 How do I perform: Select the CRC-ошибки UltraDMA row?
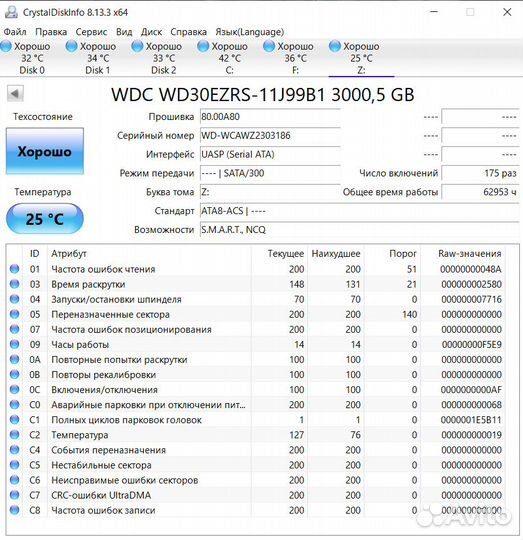(256, 495)
